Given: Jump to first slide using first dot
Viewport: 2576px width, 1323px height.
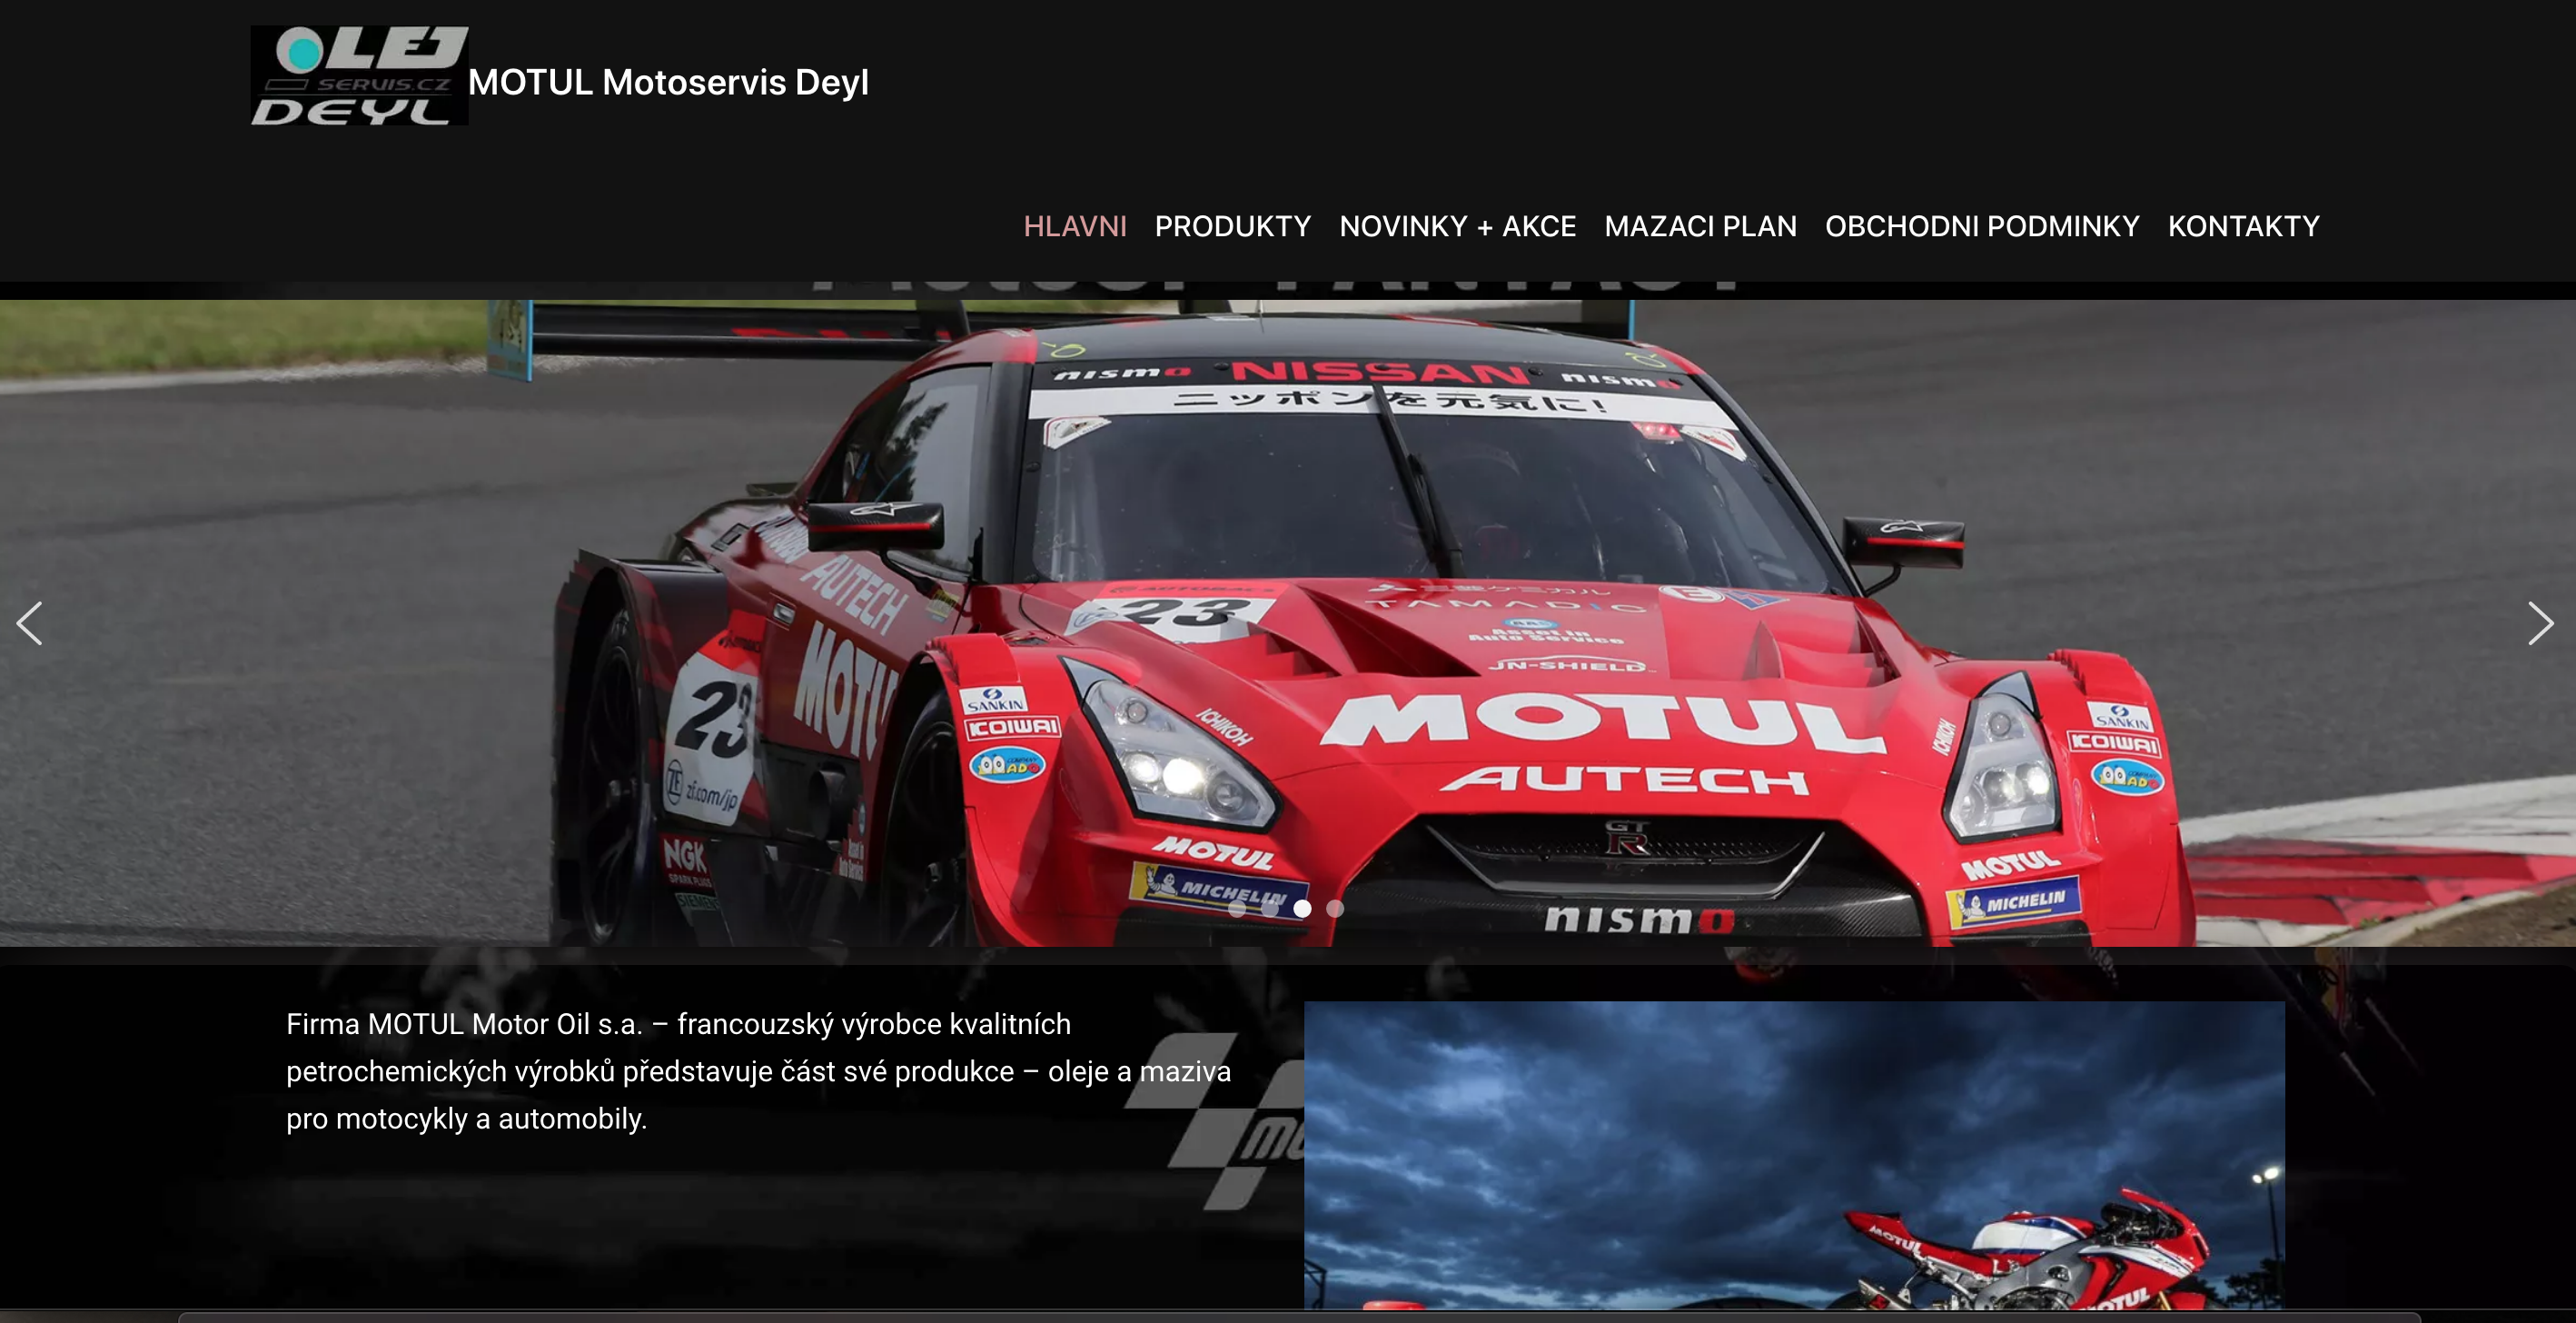Looking at the screenshot, I should pyautogui.click(x=1237, y=908).
